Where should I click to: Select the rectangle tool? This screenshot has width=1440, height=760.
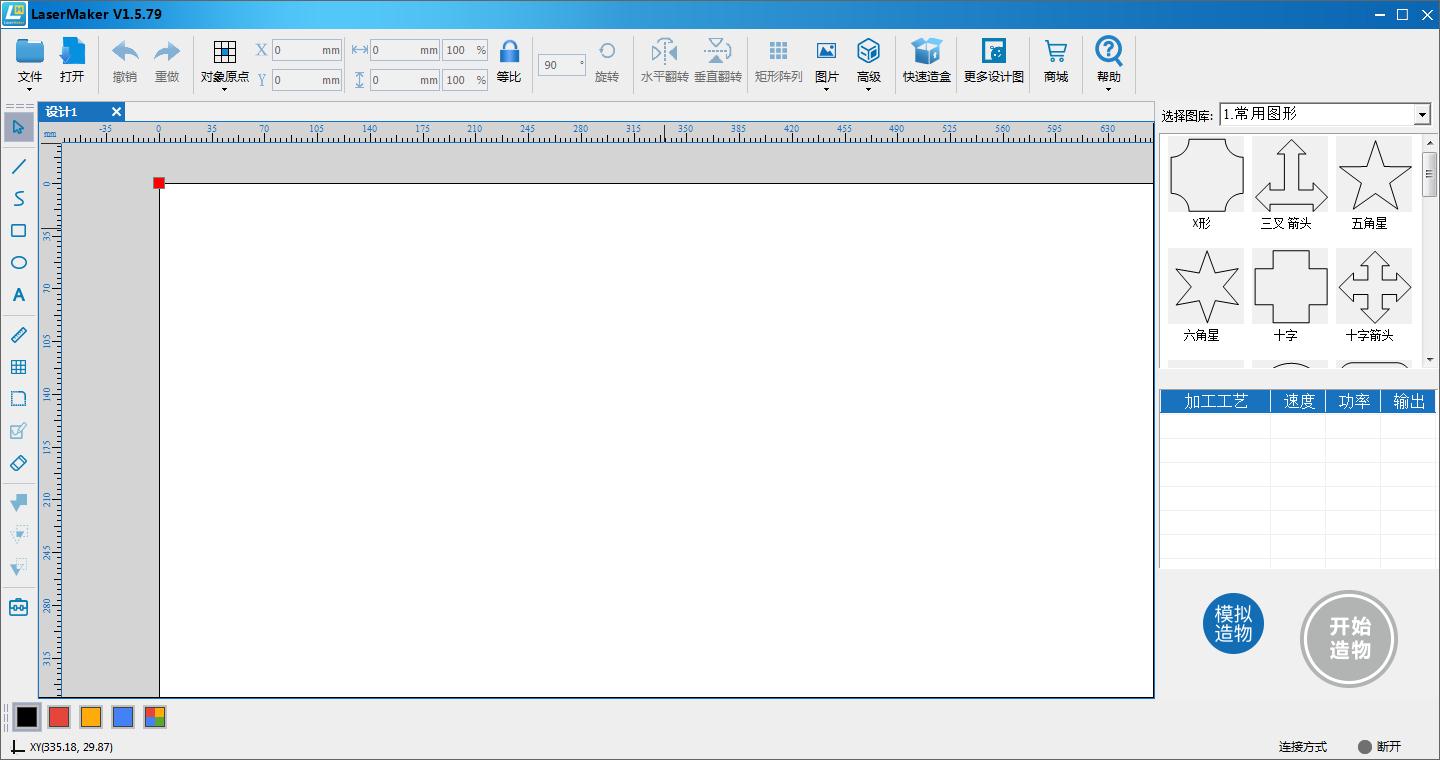18,231
